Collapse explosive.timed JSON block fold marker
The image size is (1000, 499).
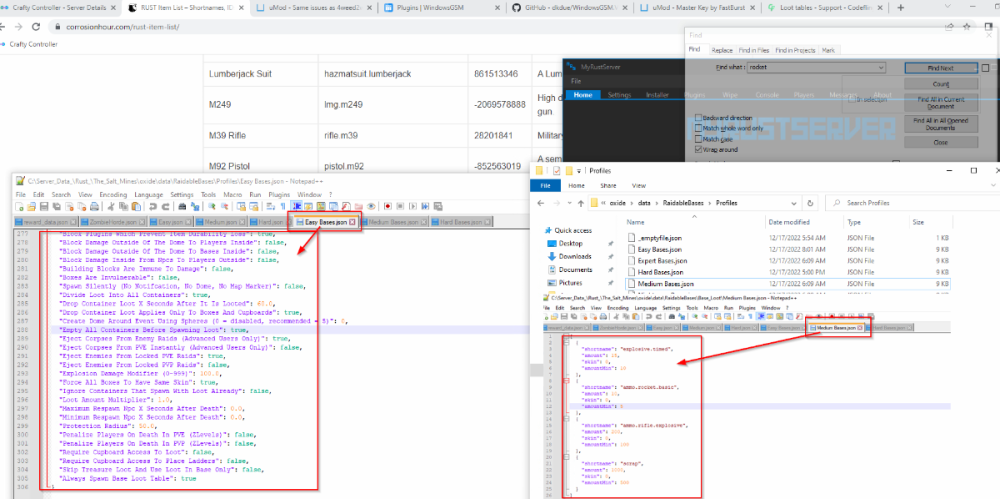click(566, 343)
